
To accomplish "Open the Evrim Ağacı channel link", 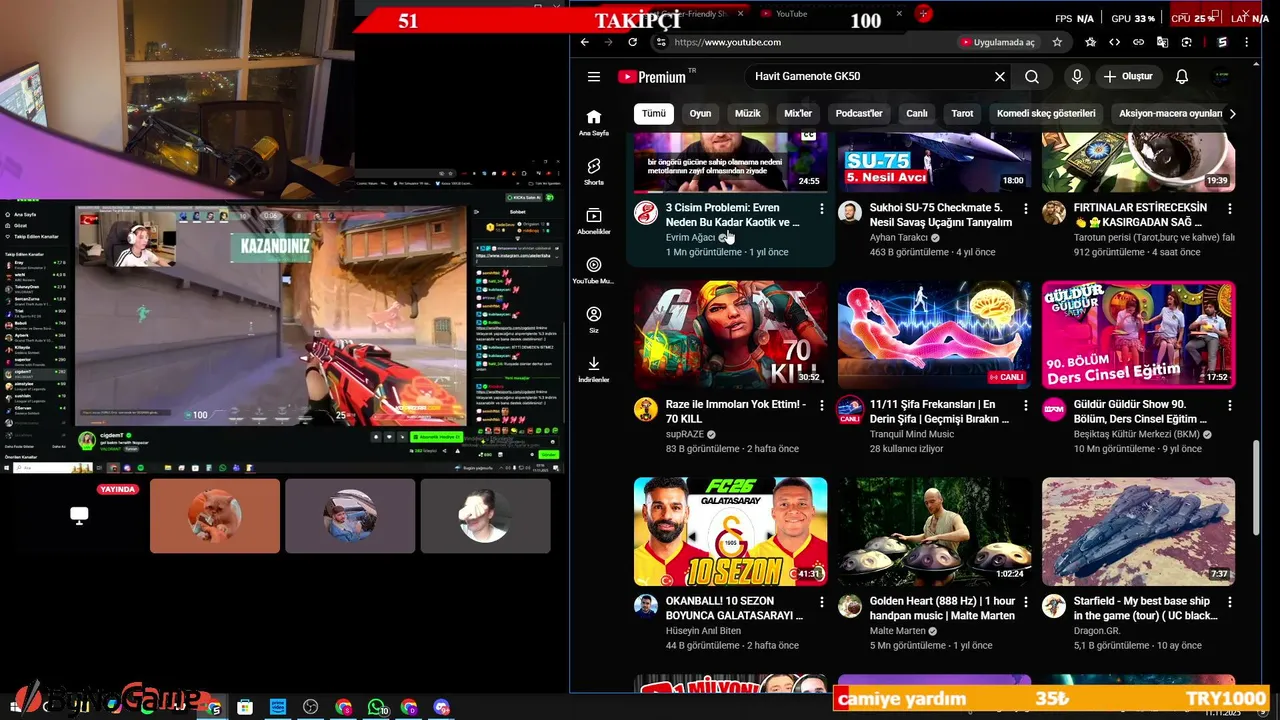I will pyautogui.click(x=691, y=238).
